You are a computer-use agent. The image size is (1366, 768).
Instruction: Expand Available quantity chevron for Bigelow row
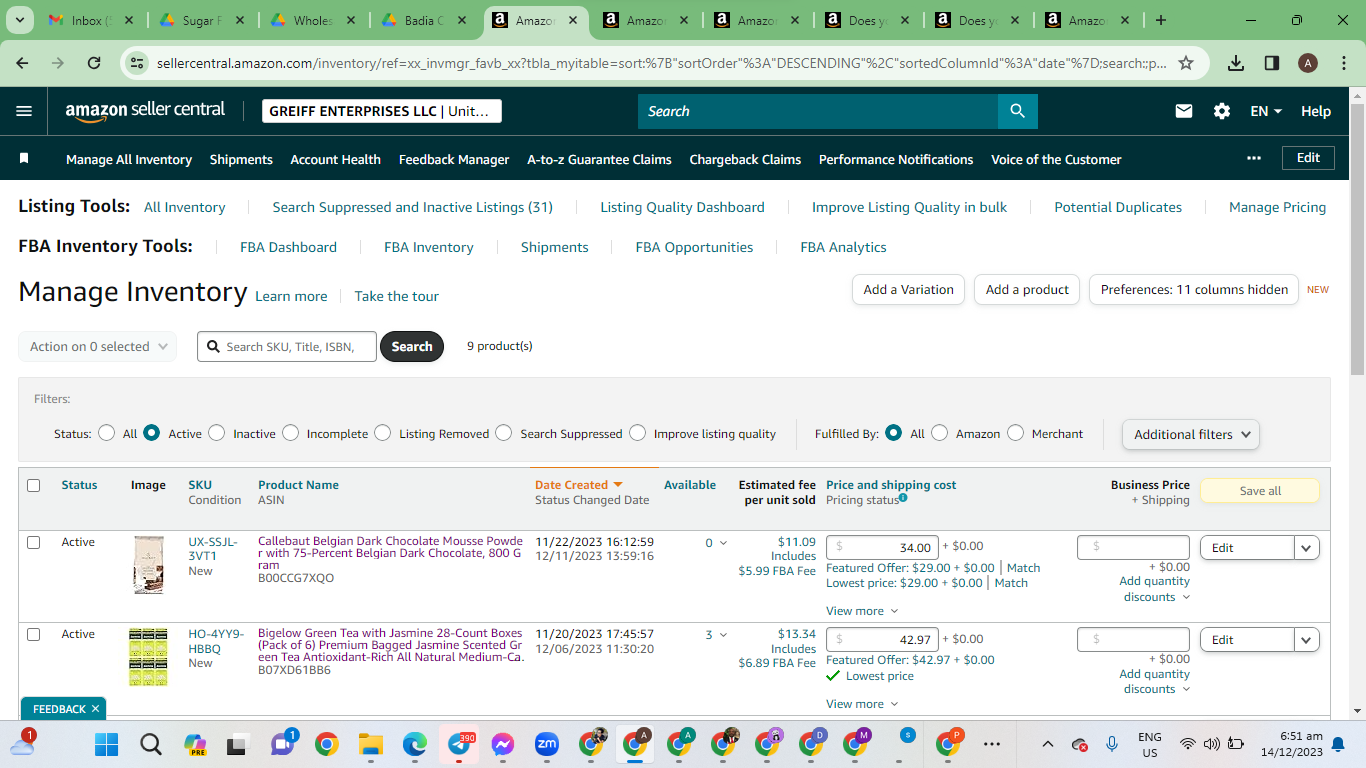[x=724, y=635]
